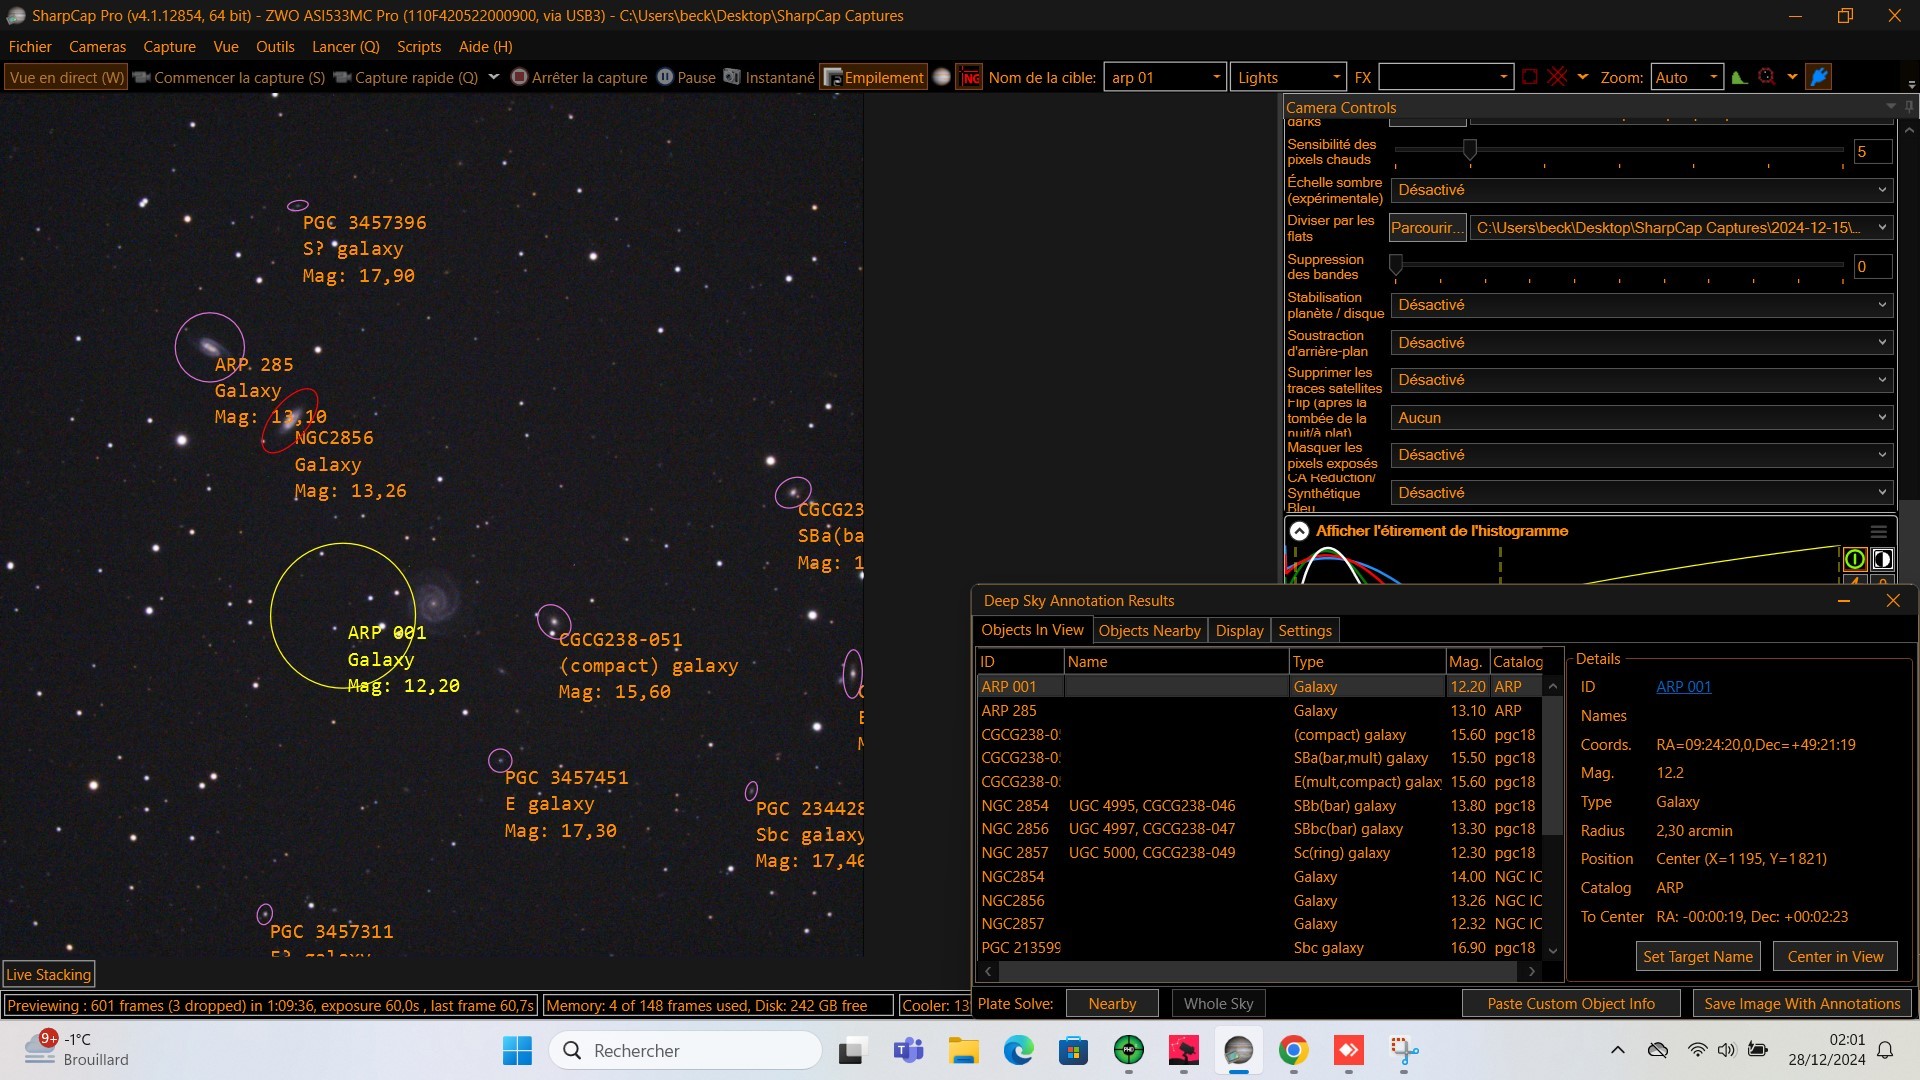1920x1080 pixels.
Task: Open the histogram hamburger menu
Action: click(x=1878, y=532)
